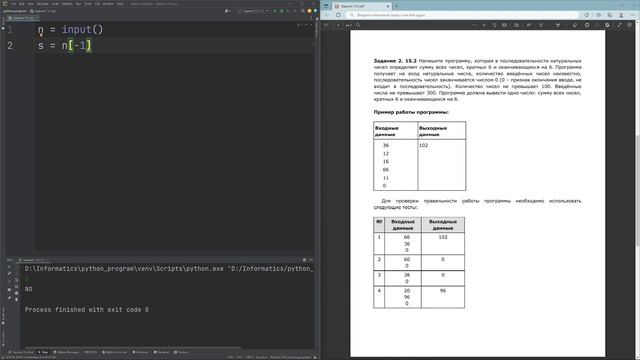Open a new browser tab with plus button
The image size is (640, 360).
[x=396, y=6]
